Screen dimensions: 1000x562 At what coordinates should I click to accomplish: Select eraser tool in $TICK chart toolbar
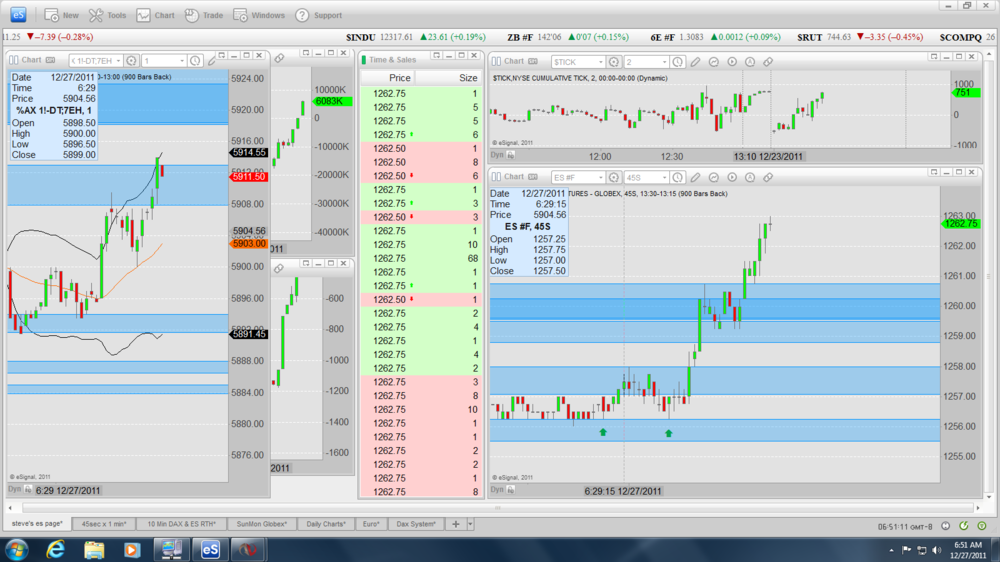[768, 62]
